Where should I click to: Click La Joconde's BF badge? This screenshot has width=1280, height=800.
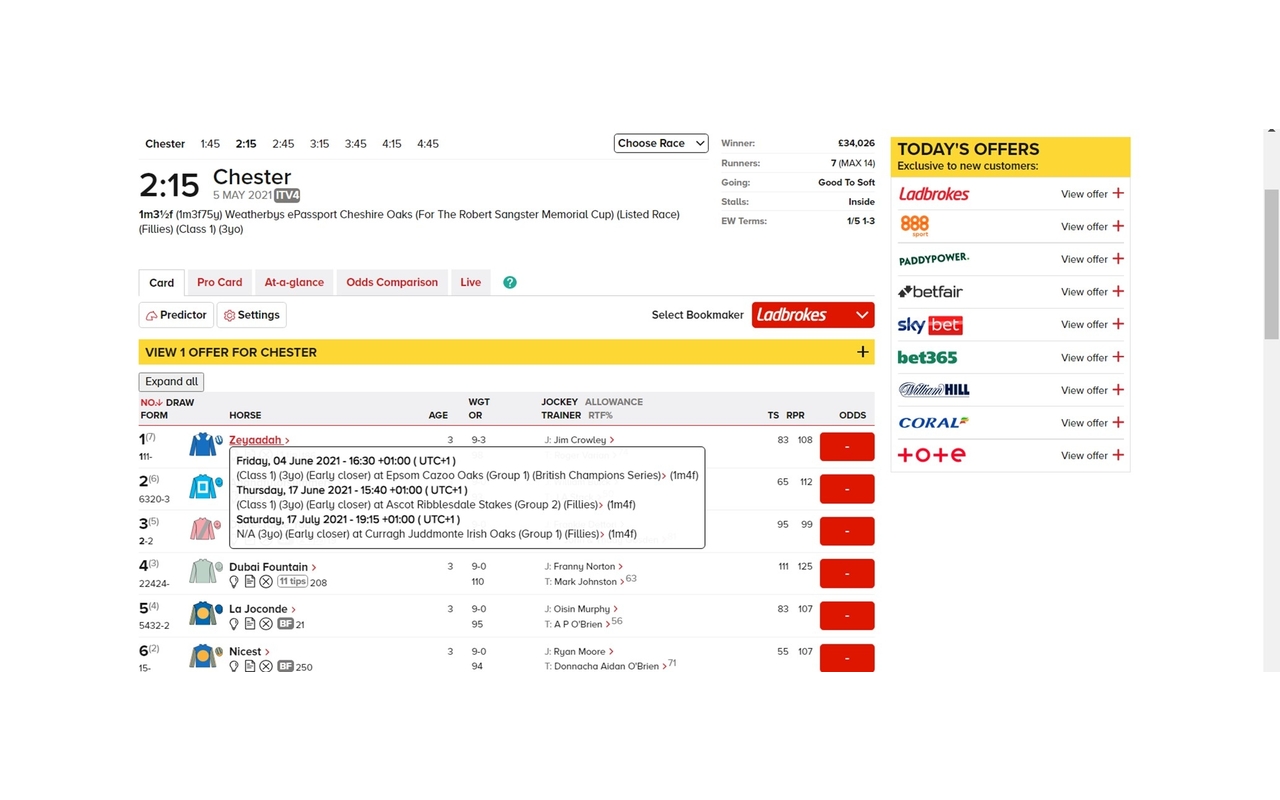(x=285, y=624)
